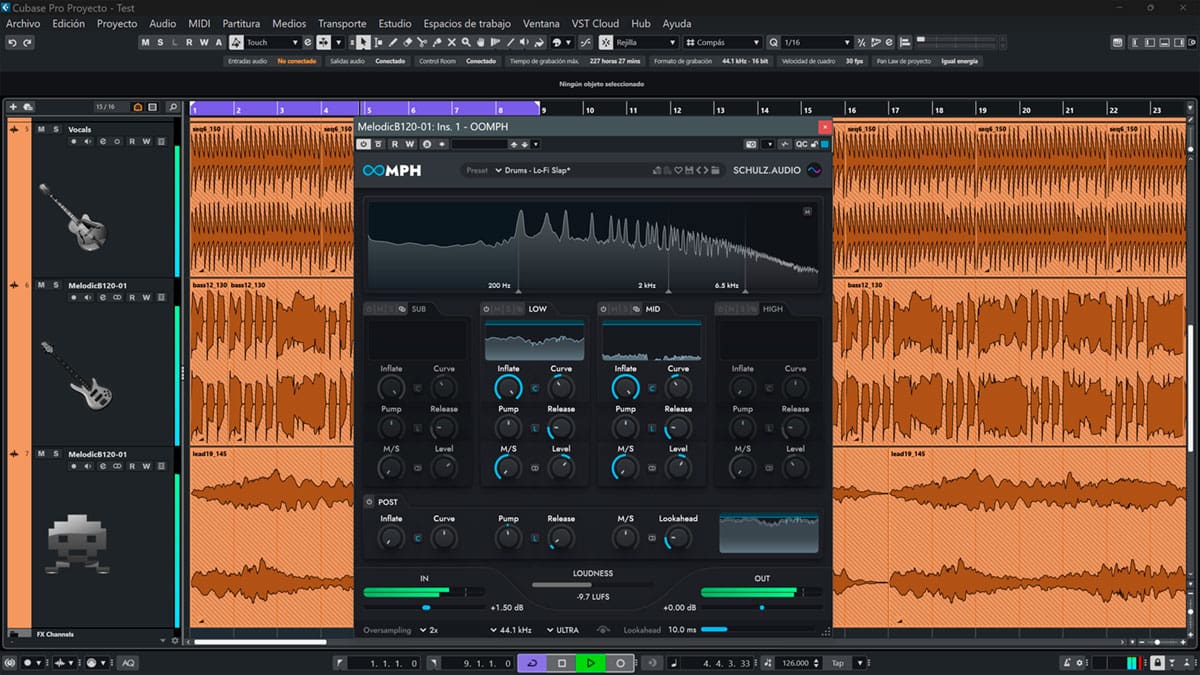
Task: Open the Archivo menu
Action: coord(23,23)
